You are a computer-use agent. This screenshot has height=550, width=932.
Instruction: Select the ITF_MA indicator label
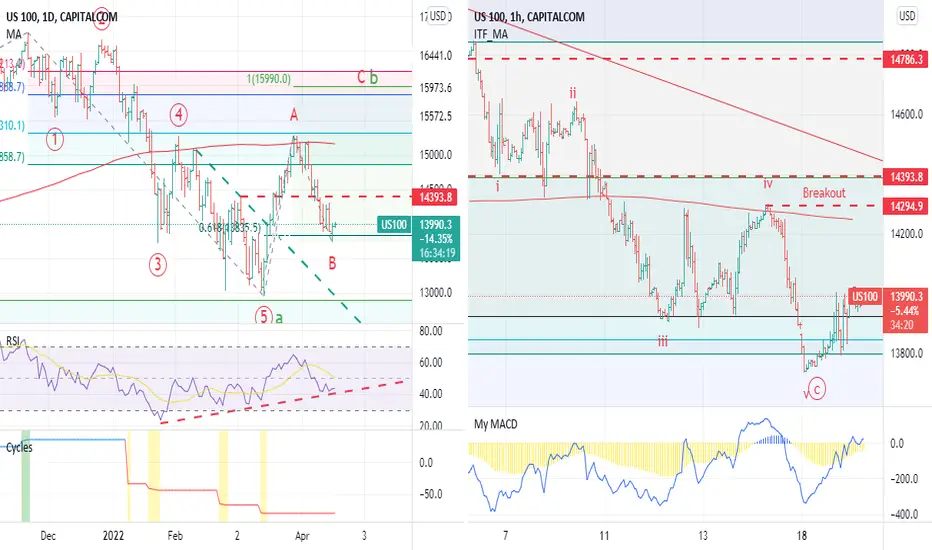(491, 34)
